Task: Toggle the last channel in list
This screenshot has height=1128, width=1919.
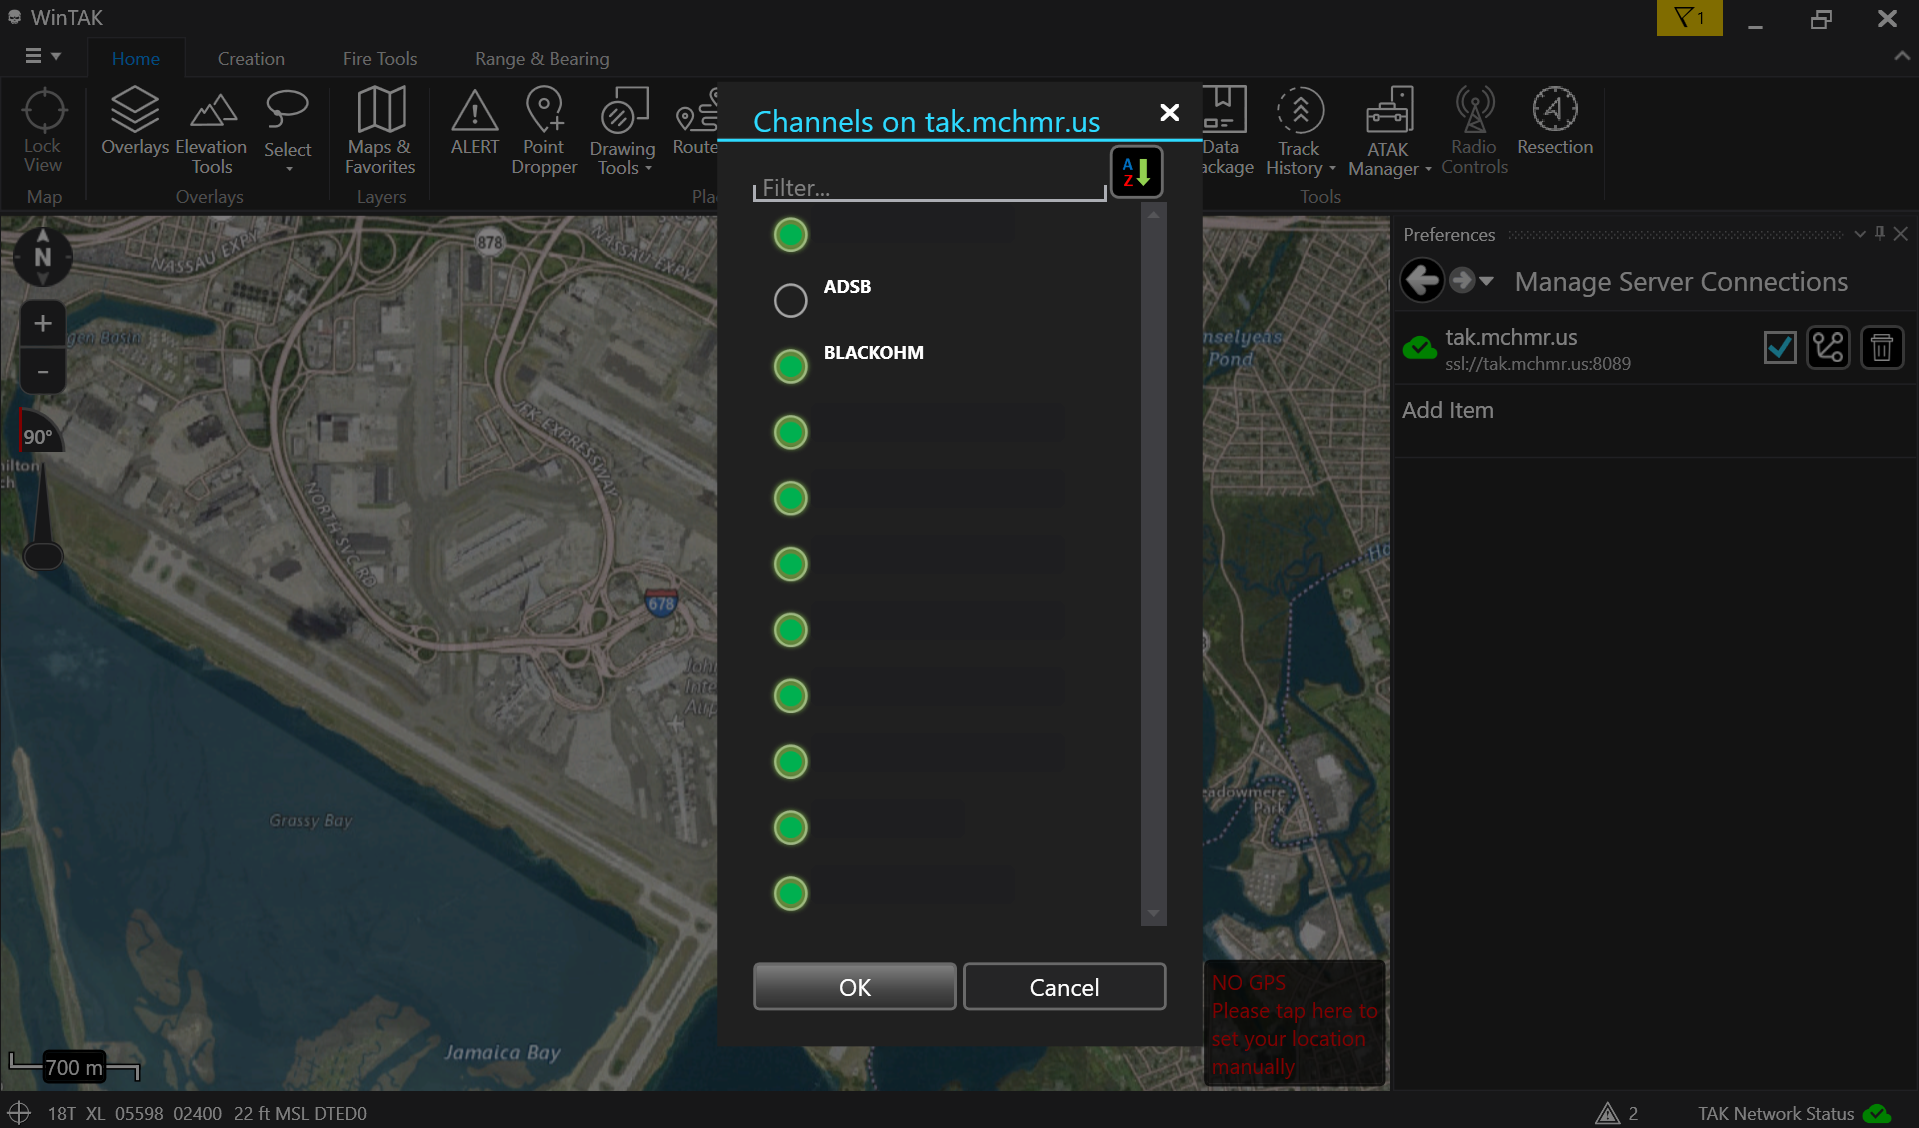Action: point(790,893)
